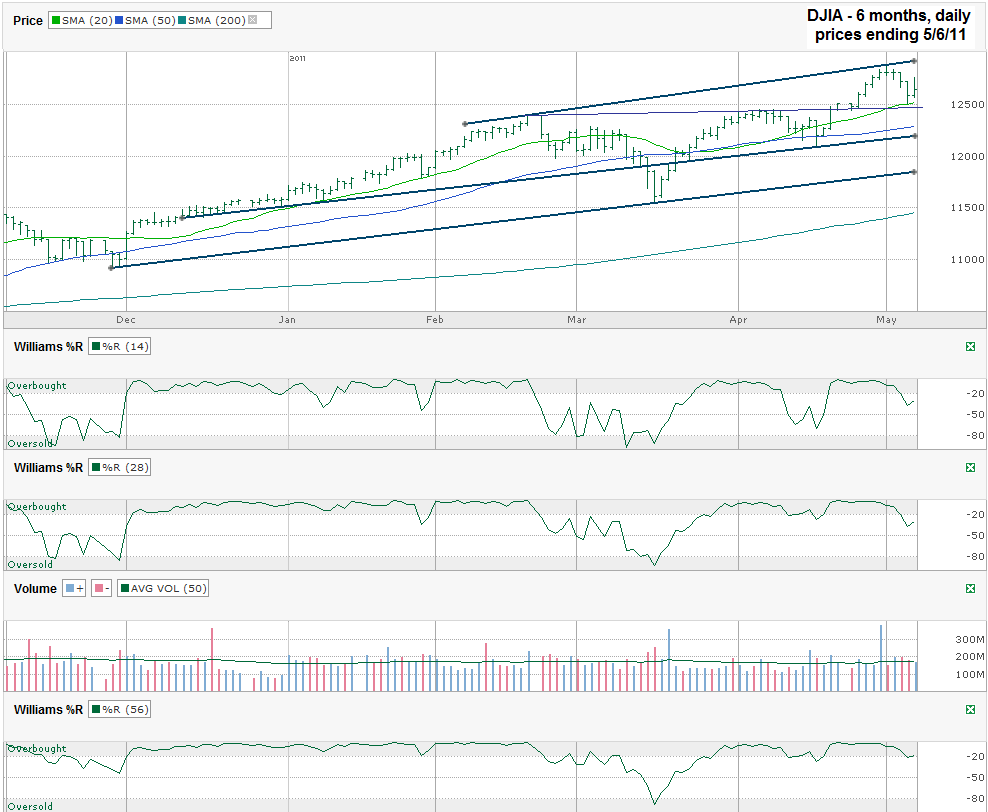Click the 12500 price axis value
The width and height of the screenshot is (988, 812).
point(967,105)
